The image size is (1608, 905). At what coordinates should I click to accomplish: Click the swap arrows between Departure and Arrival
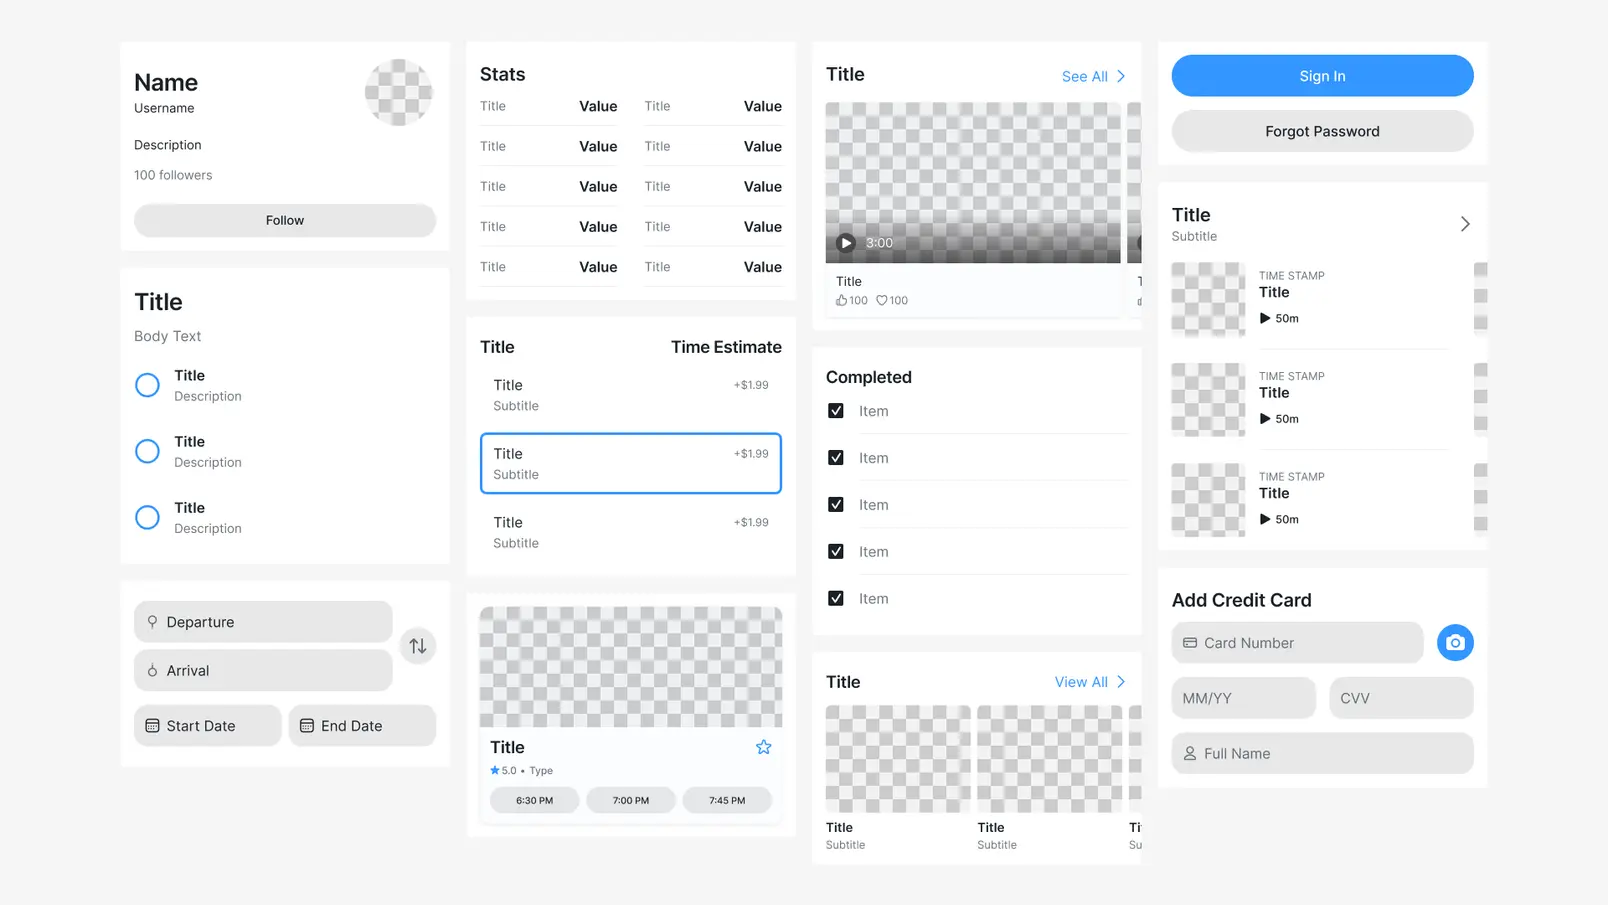point(418,646)
